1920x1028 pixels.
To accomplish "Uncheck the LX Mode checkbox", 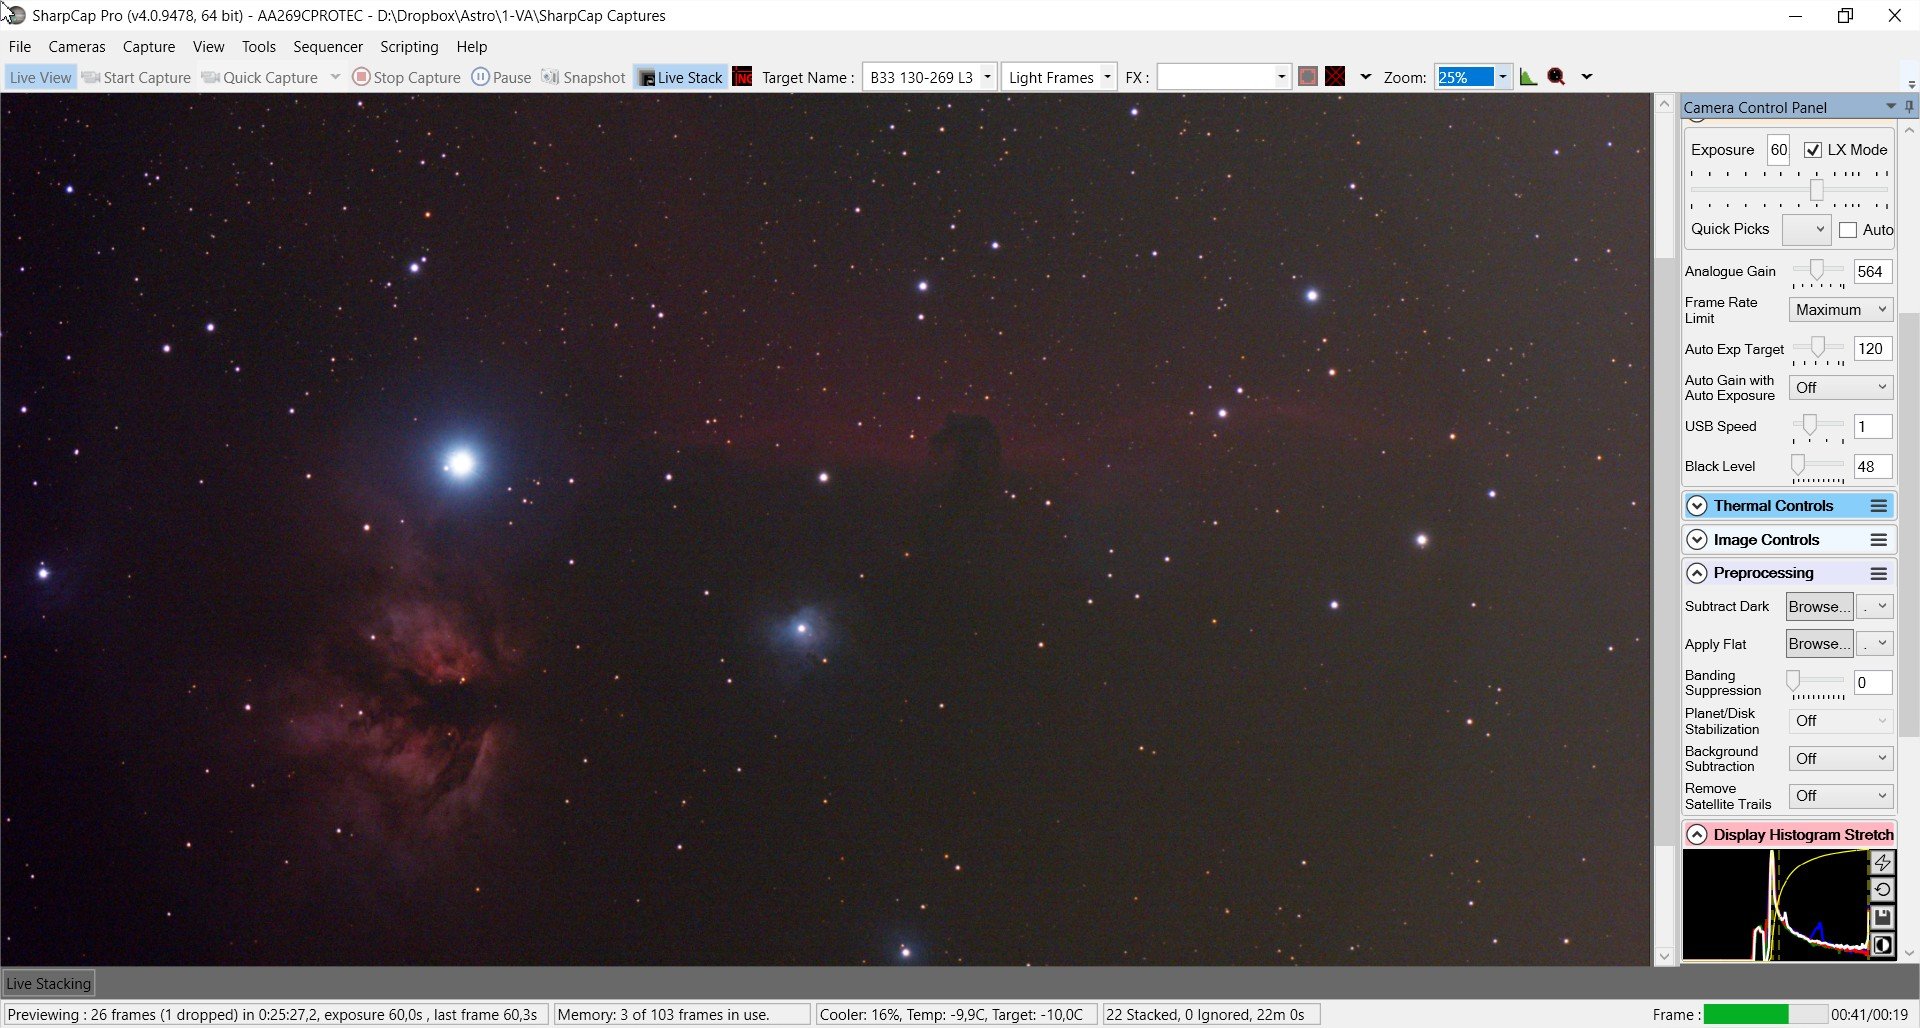I will 1813,150.
